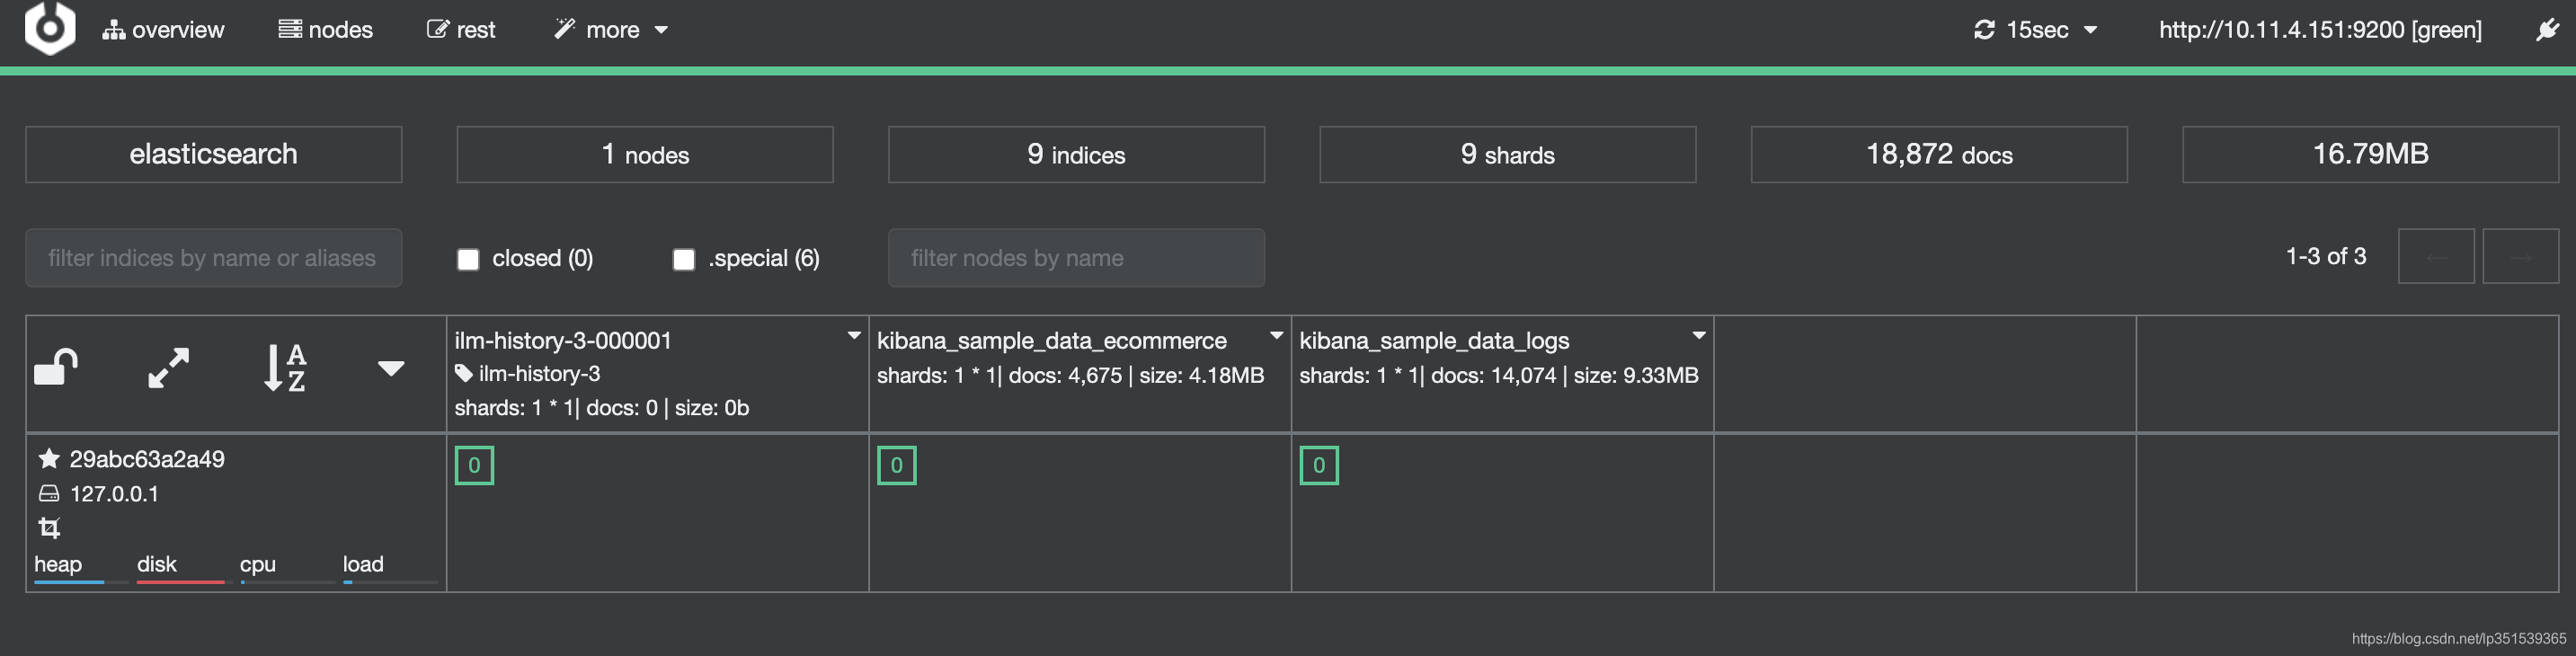
Task: Click the master star icon for 29abc63a2a49
Action: click(x=48, y=458)
